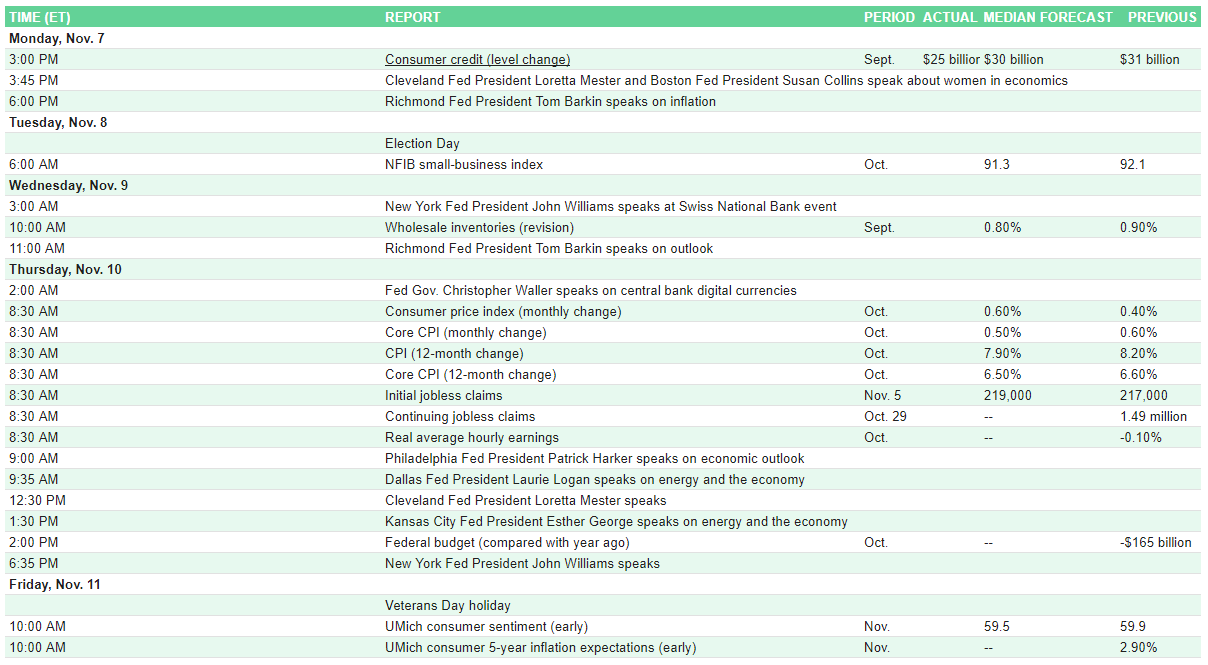Screen dimensions: 1208x665
Task: Click the REPORT column header
Action: point(412,17)
